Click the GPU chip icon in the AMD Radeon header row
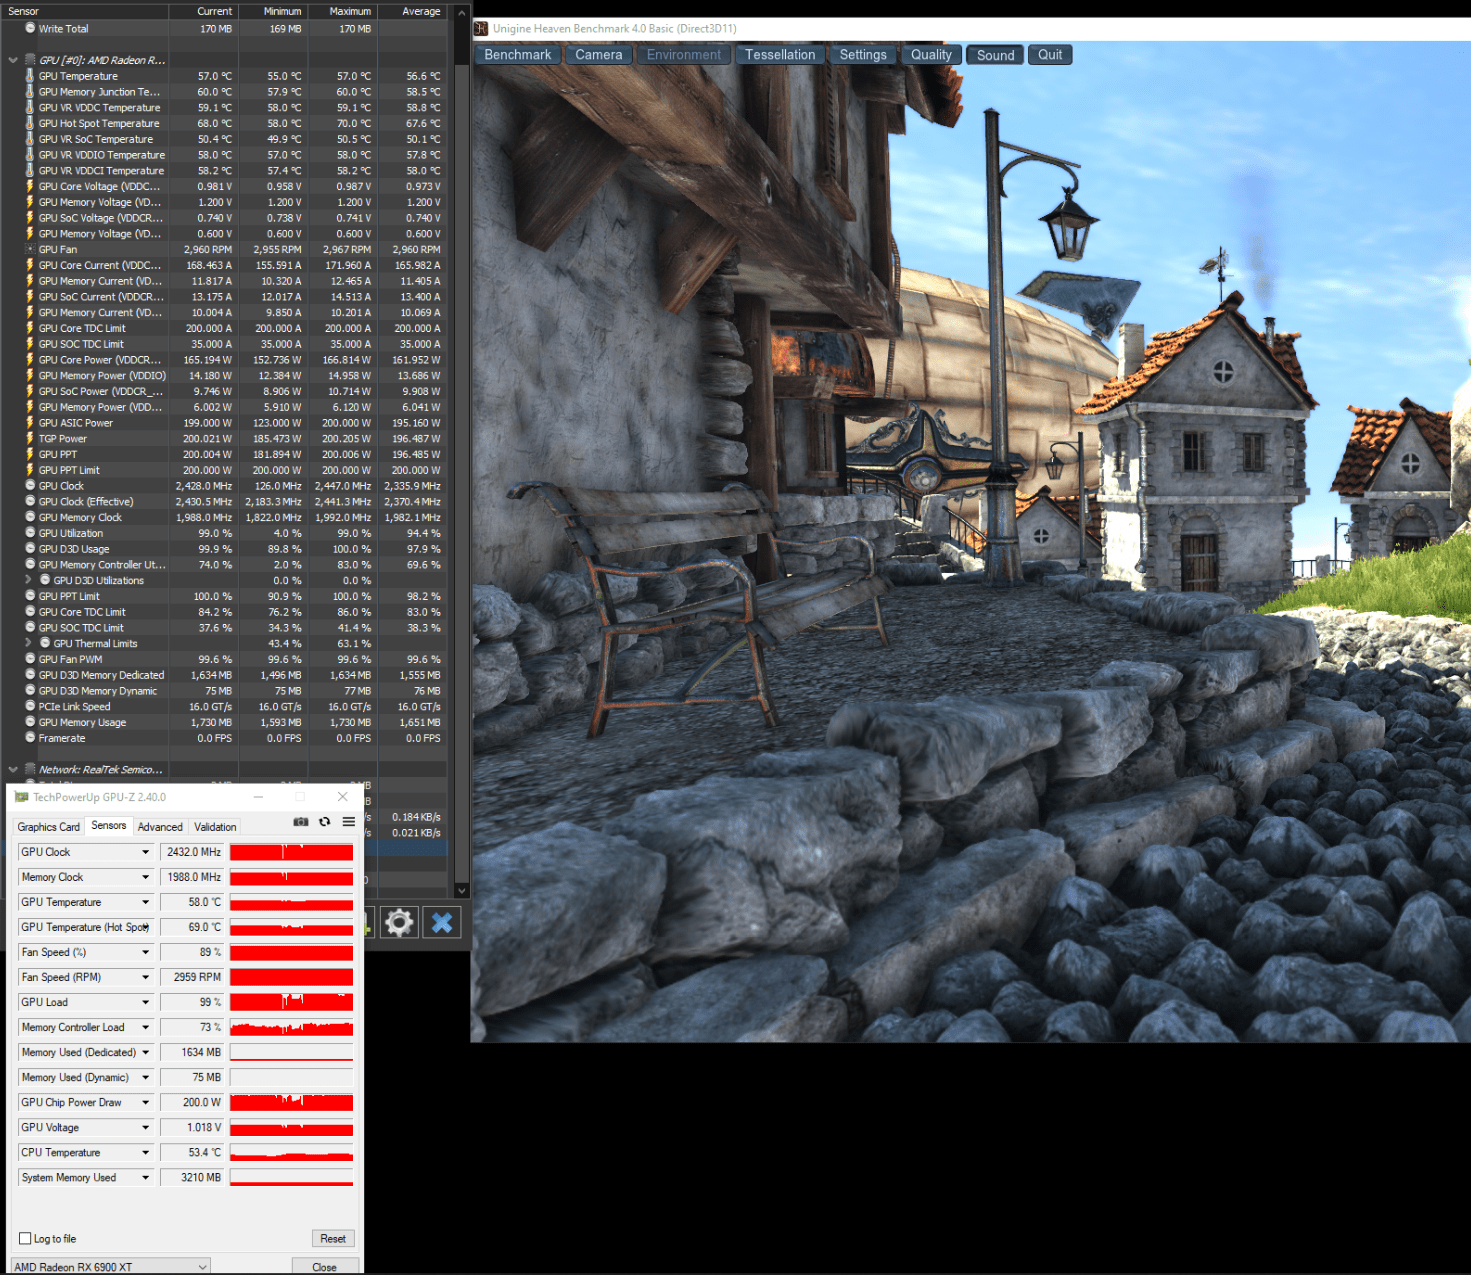 coord(30,60)
